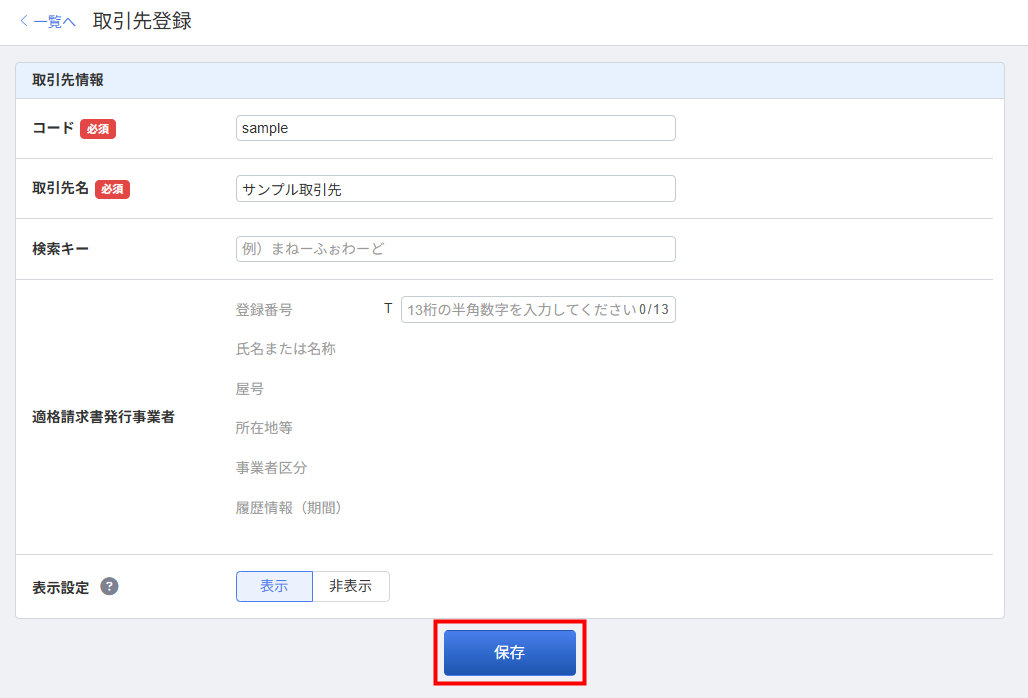Click the 氏名または名称 field label
Screen dimensions: 1028x698
[x=285, y=349]
